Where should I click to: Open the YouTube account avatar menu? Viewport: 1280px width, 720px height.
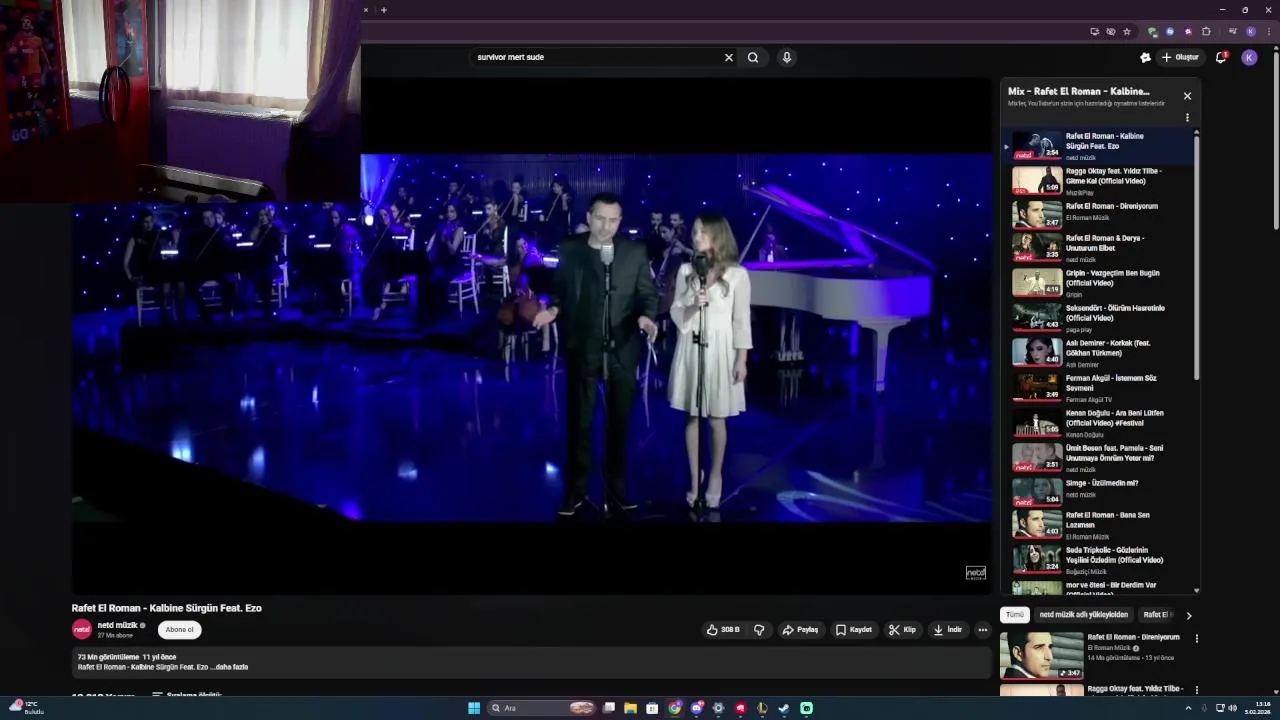1249,57
